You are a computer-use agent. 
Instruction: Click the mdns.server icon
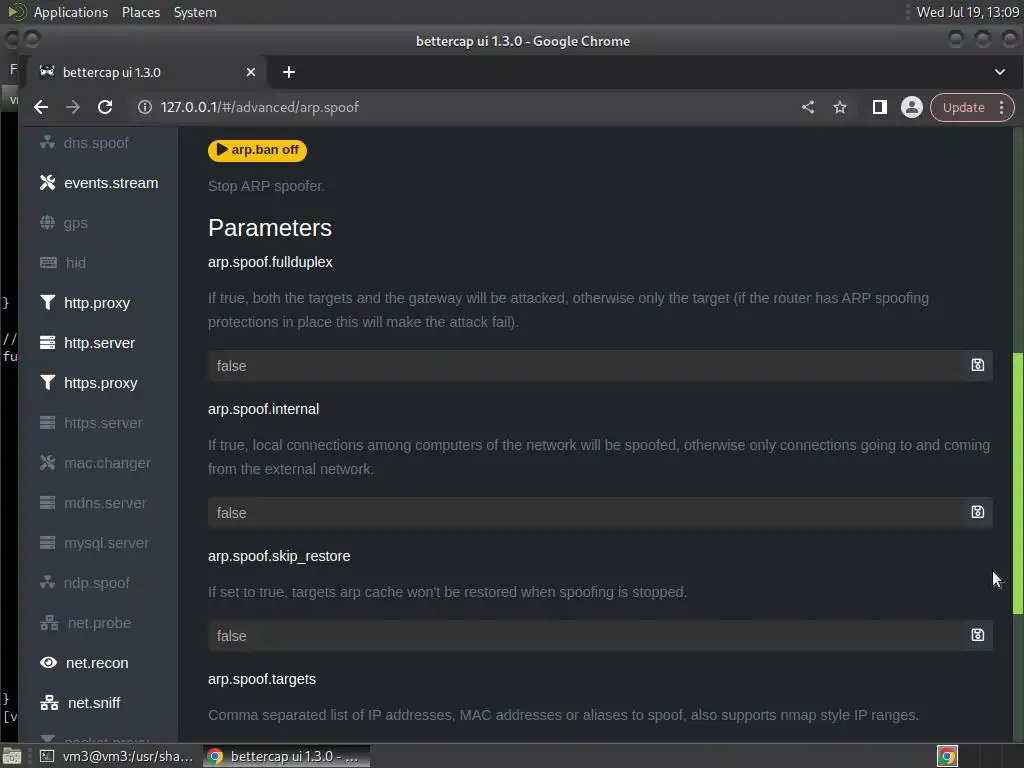point(47,503)
